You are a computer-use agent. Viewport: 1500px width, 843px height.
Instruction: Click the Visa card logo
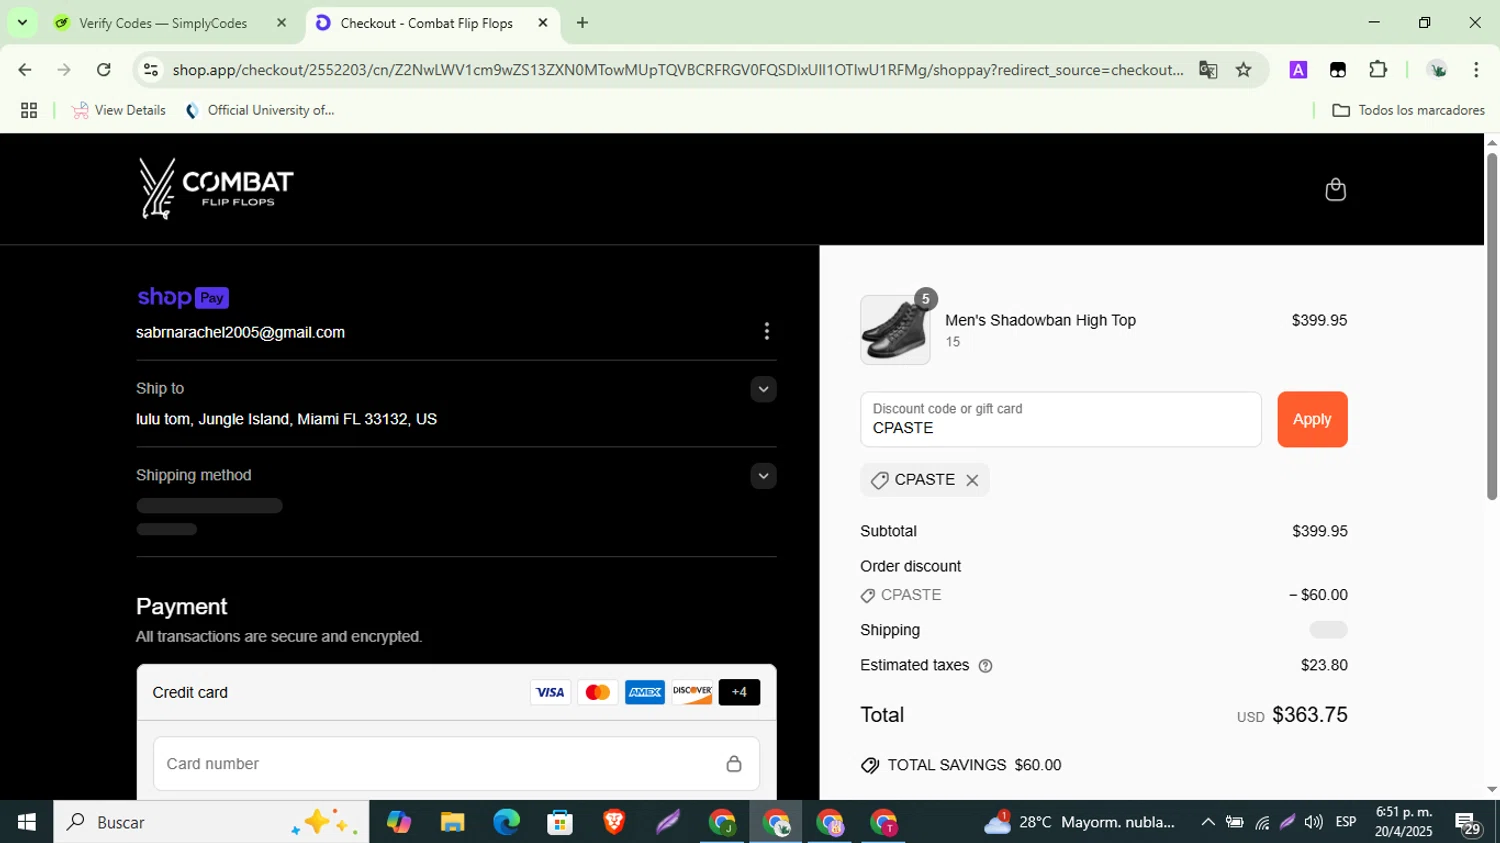550,692
